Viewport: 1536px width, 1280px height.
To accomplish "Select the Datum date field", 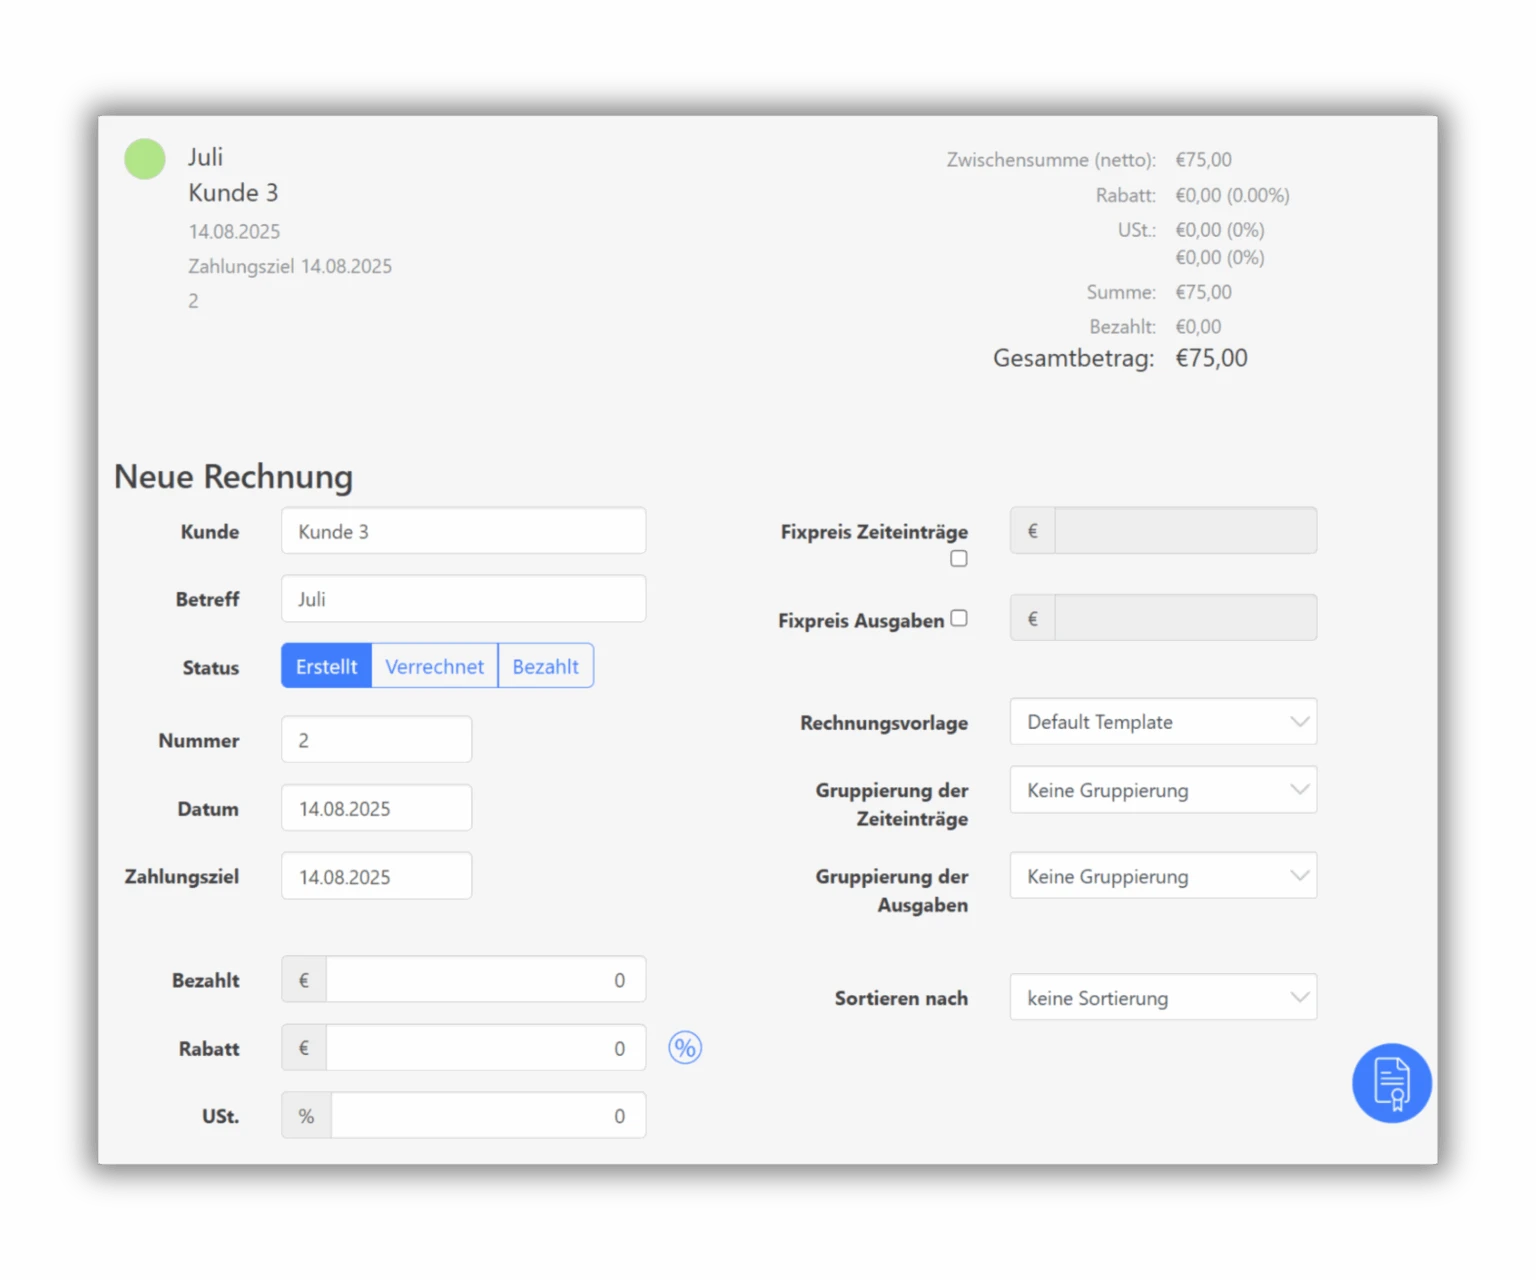I will tap(376, 808).
